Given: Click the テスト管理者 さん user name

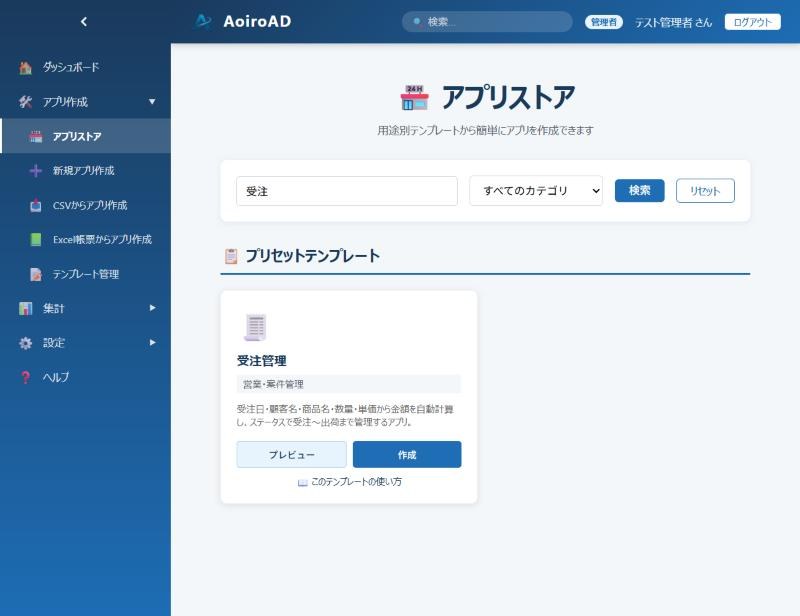Looking at the screenshot, I should point(673,22).
